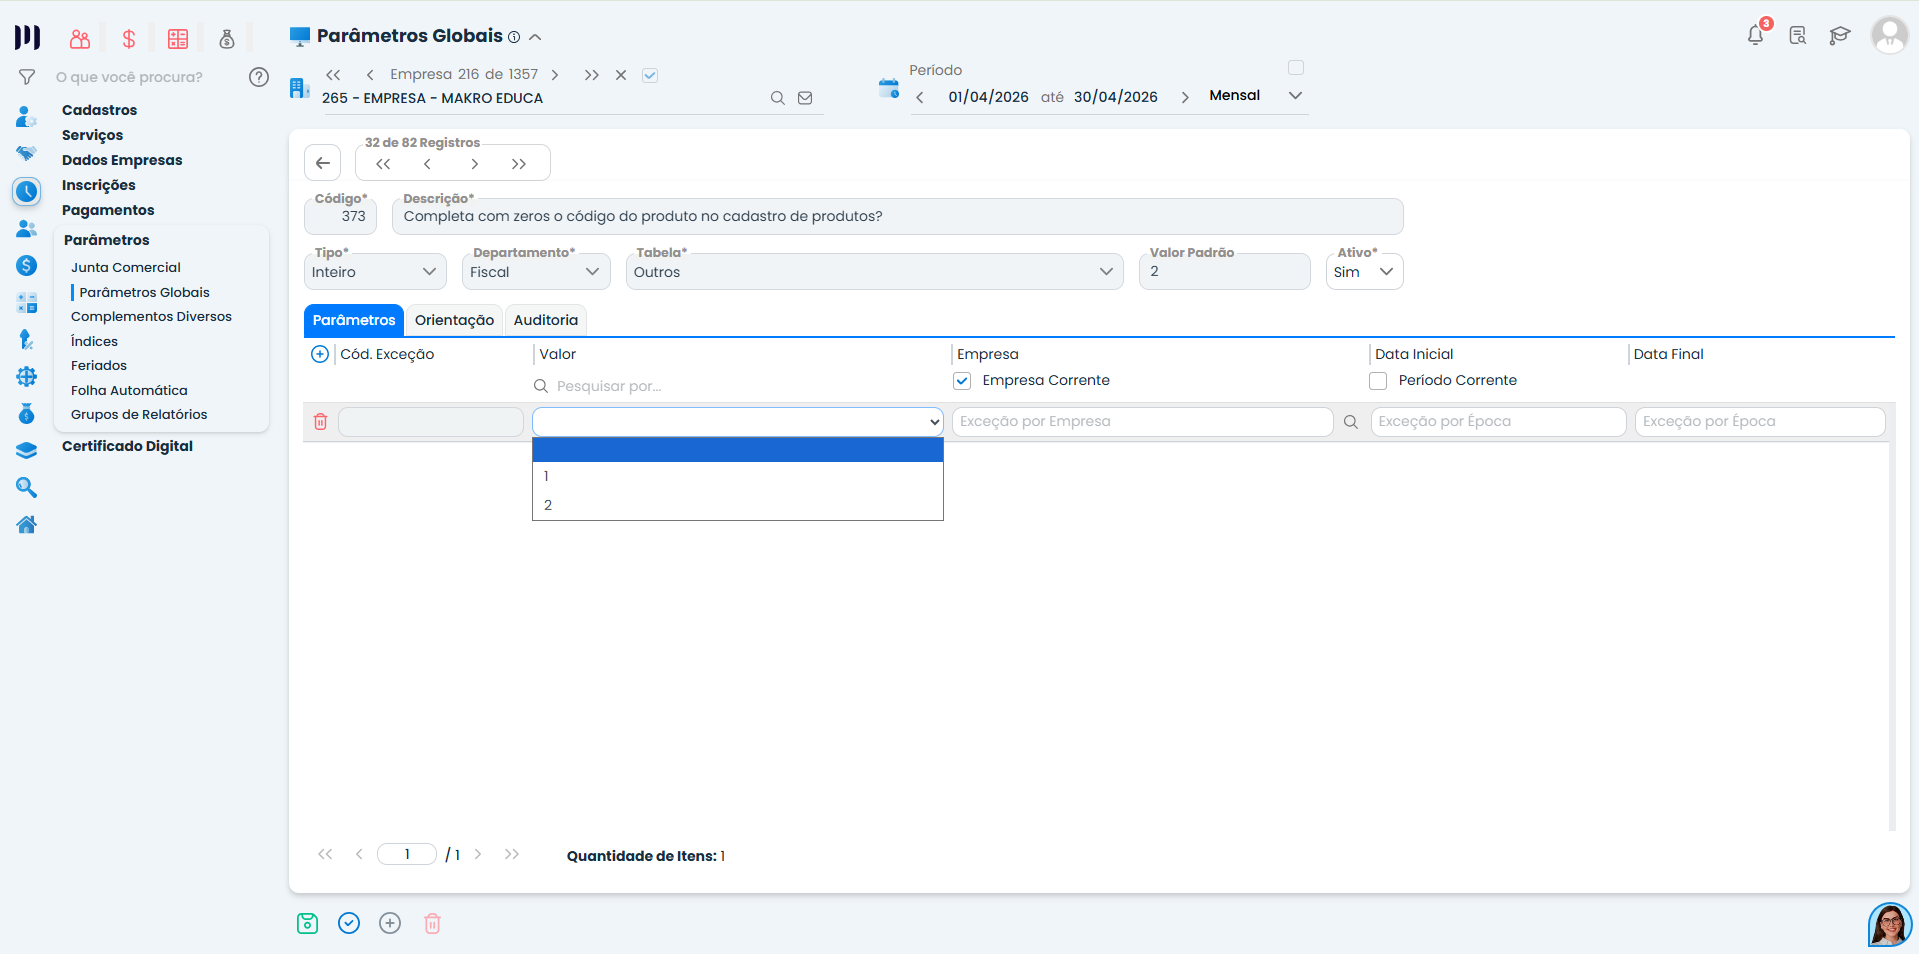Open the help question mark icon
Screen dimensions: 1919x954
click(x=259, y=77)
